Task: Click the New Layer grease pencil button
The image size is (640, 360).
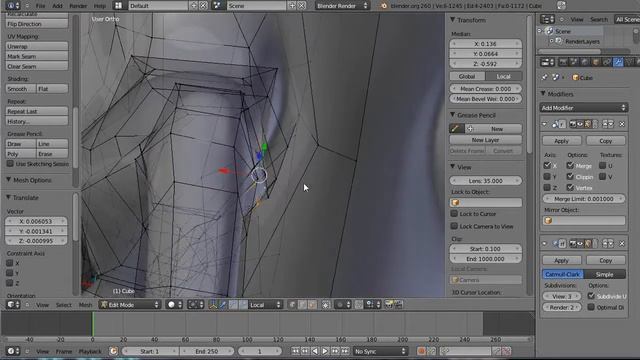Action: coord(486,140)
